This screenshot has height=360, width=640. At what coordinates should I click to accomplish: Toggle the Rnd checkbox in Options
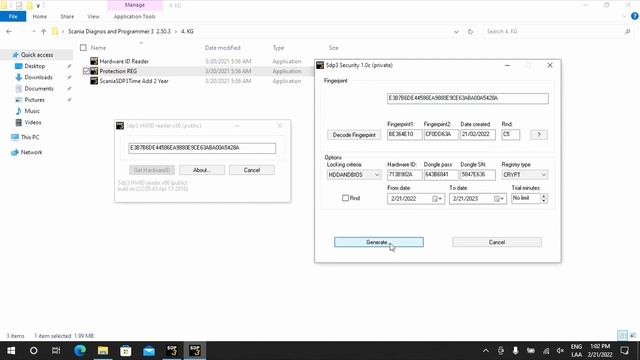345,198
